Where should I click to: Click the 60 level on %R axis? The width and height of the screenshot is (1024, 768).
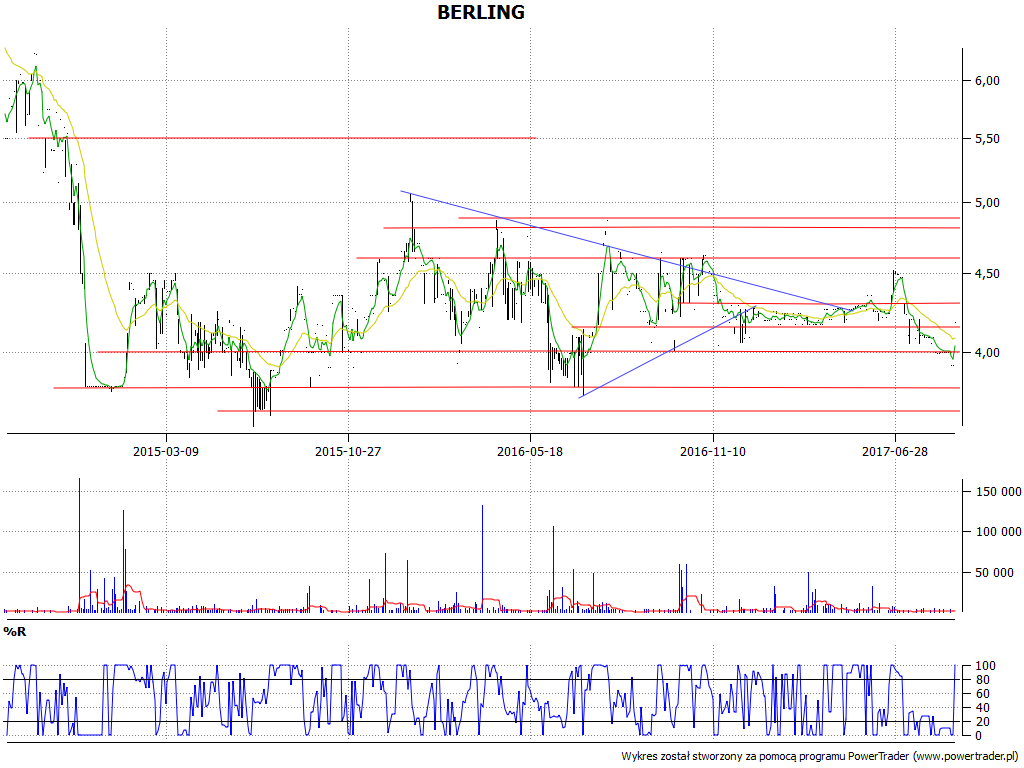click(x=982, y=694)
